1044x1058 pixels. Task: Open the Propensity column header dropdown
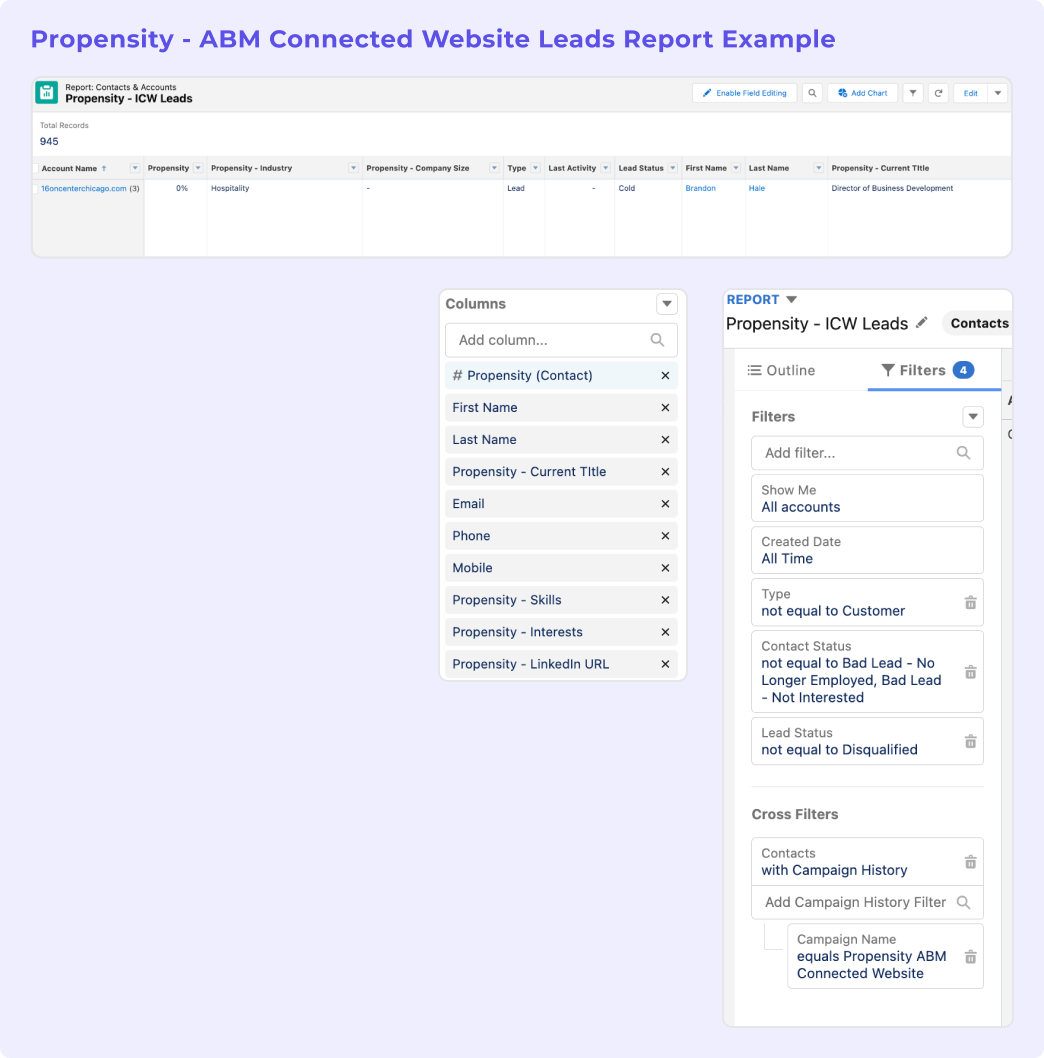[x=198, y=168]
